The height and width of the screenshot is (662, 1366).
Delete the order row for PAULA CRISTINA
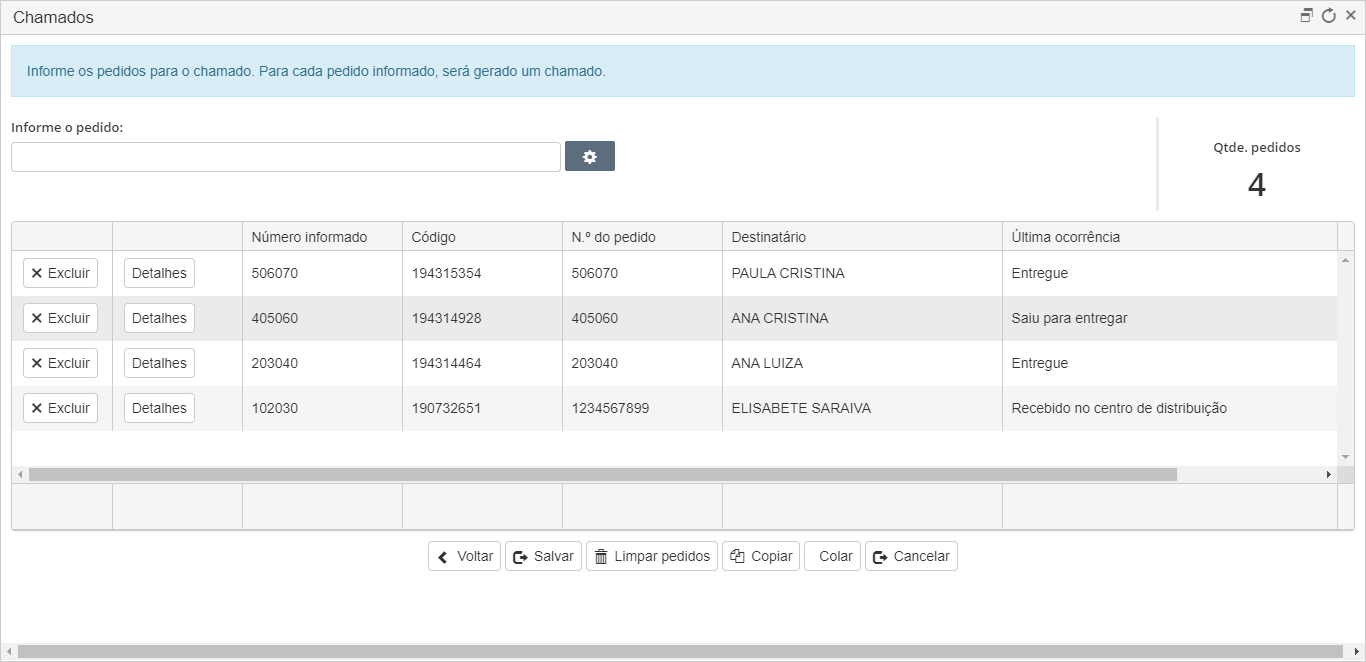pos(60,273)
